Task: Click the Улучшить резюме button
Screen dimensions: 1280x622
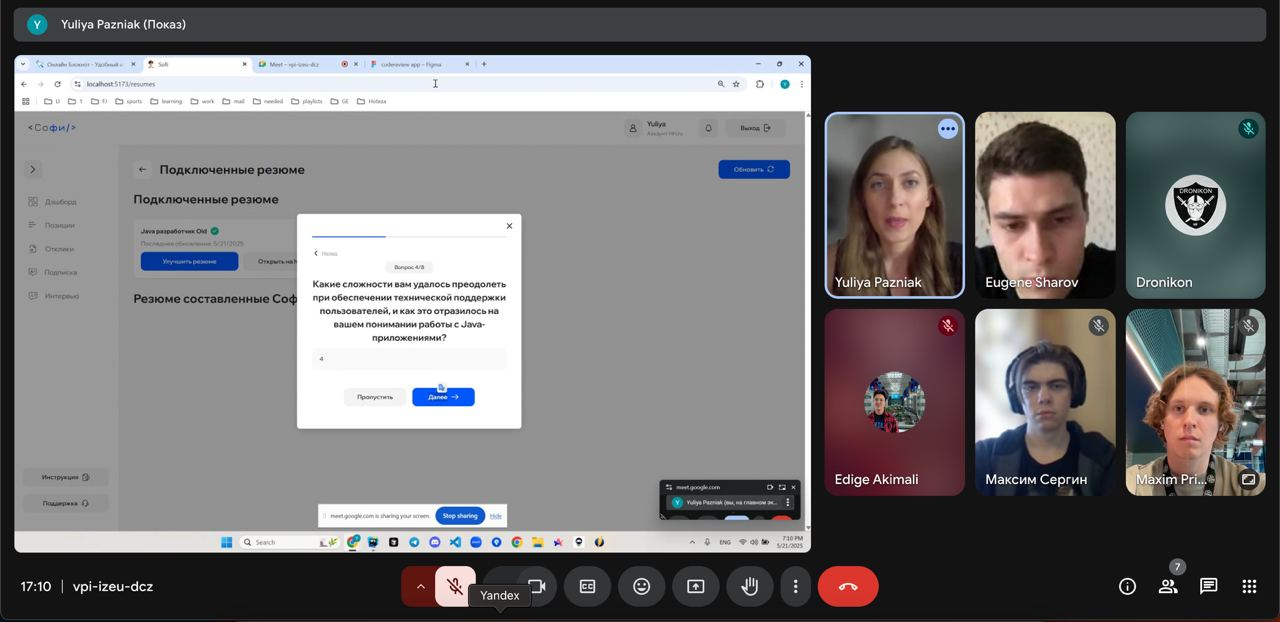Action: [x=189, y=261]
